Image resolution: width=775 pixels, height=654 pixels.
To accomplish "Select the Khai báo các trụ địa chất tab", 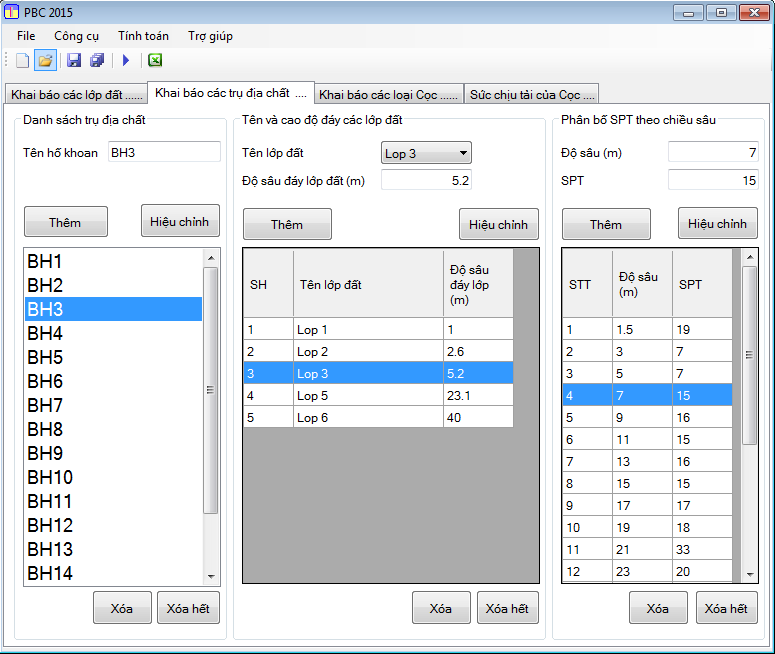I will tap(231, 92).
